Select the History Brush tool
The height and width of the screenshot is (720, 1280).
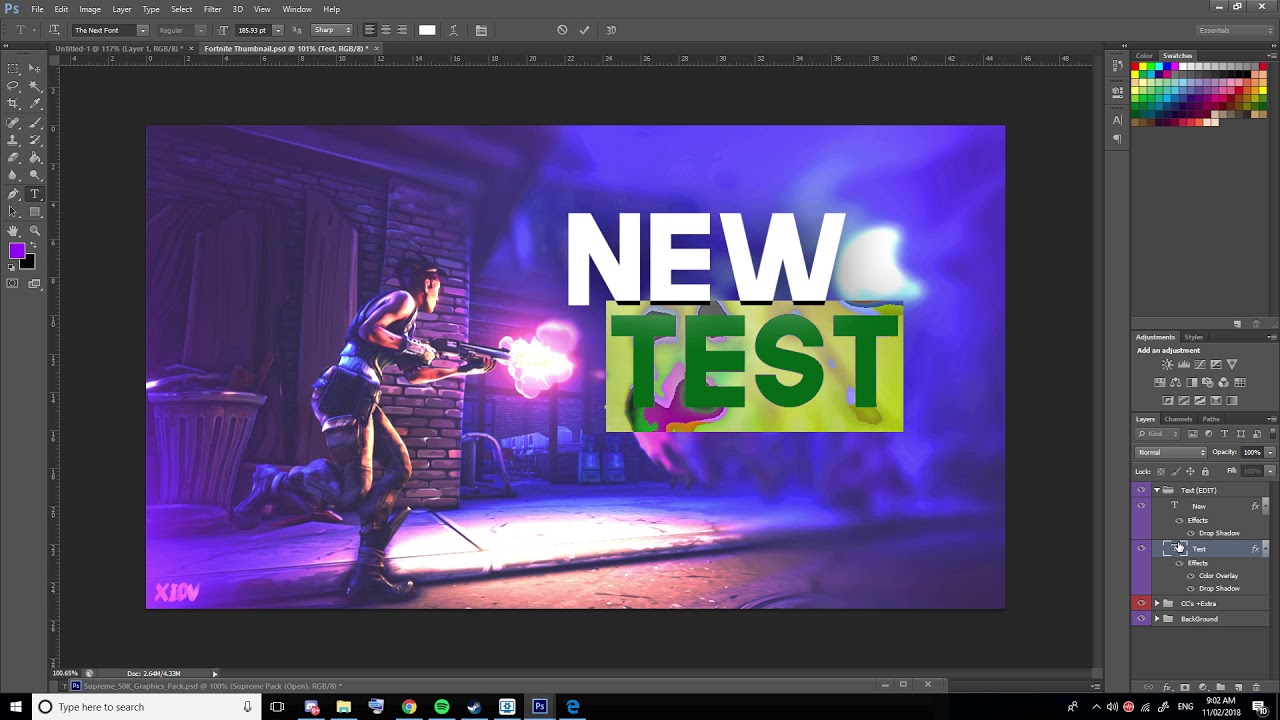(35, 140)
